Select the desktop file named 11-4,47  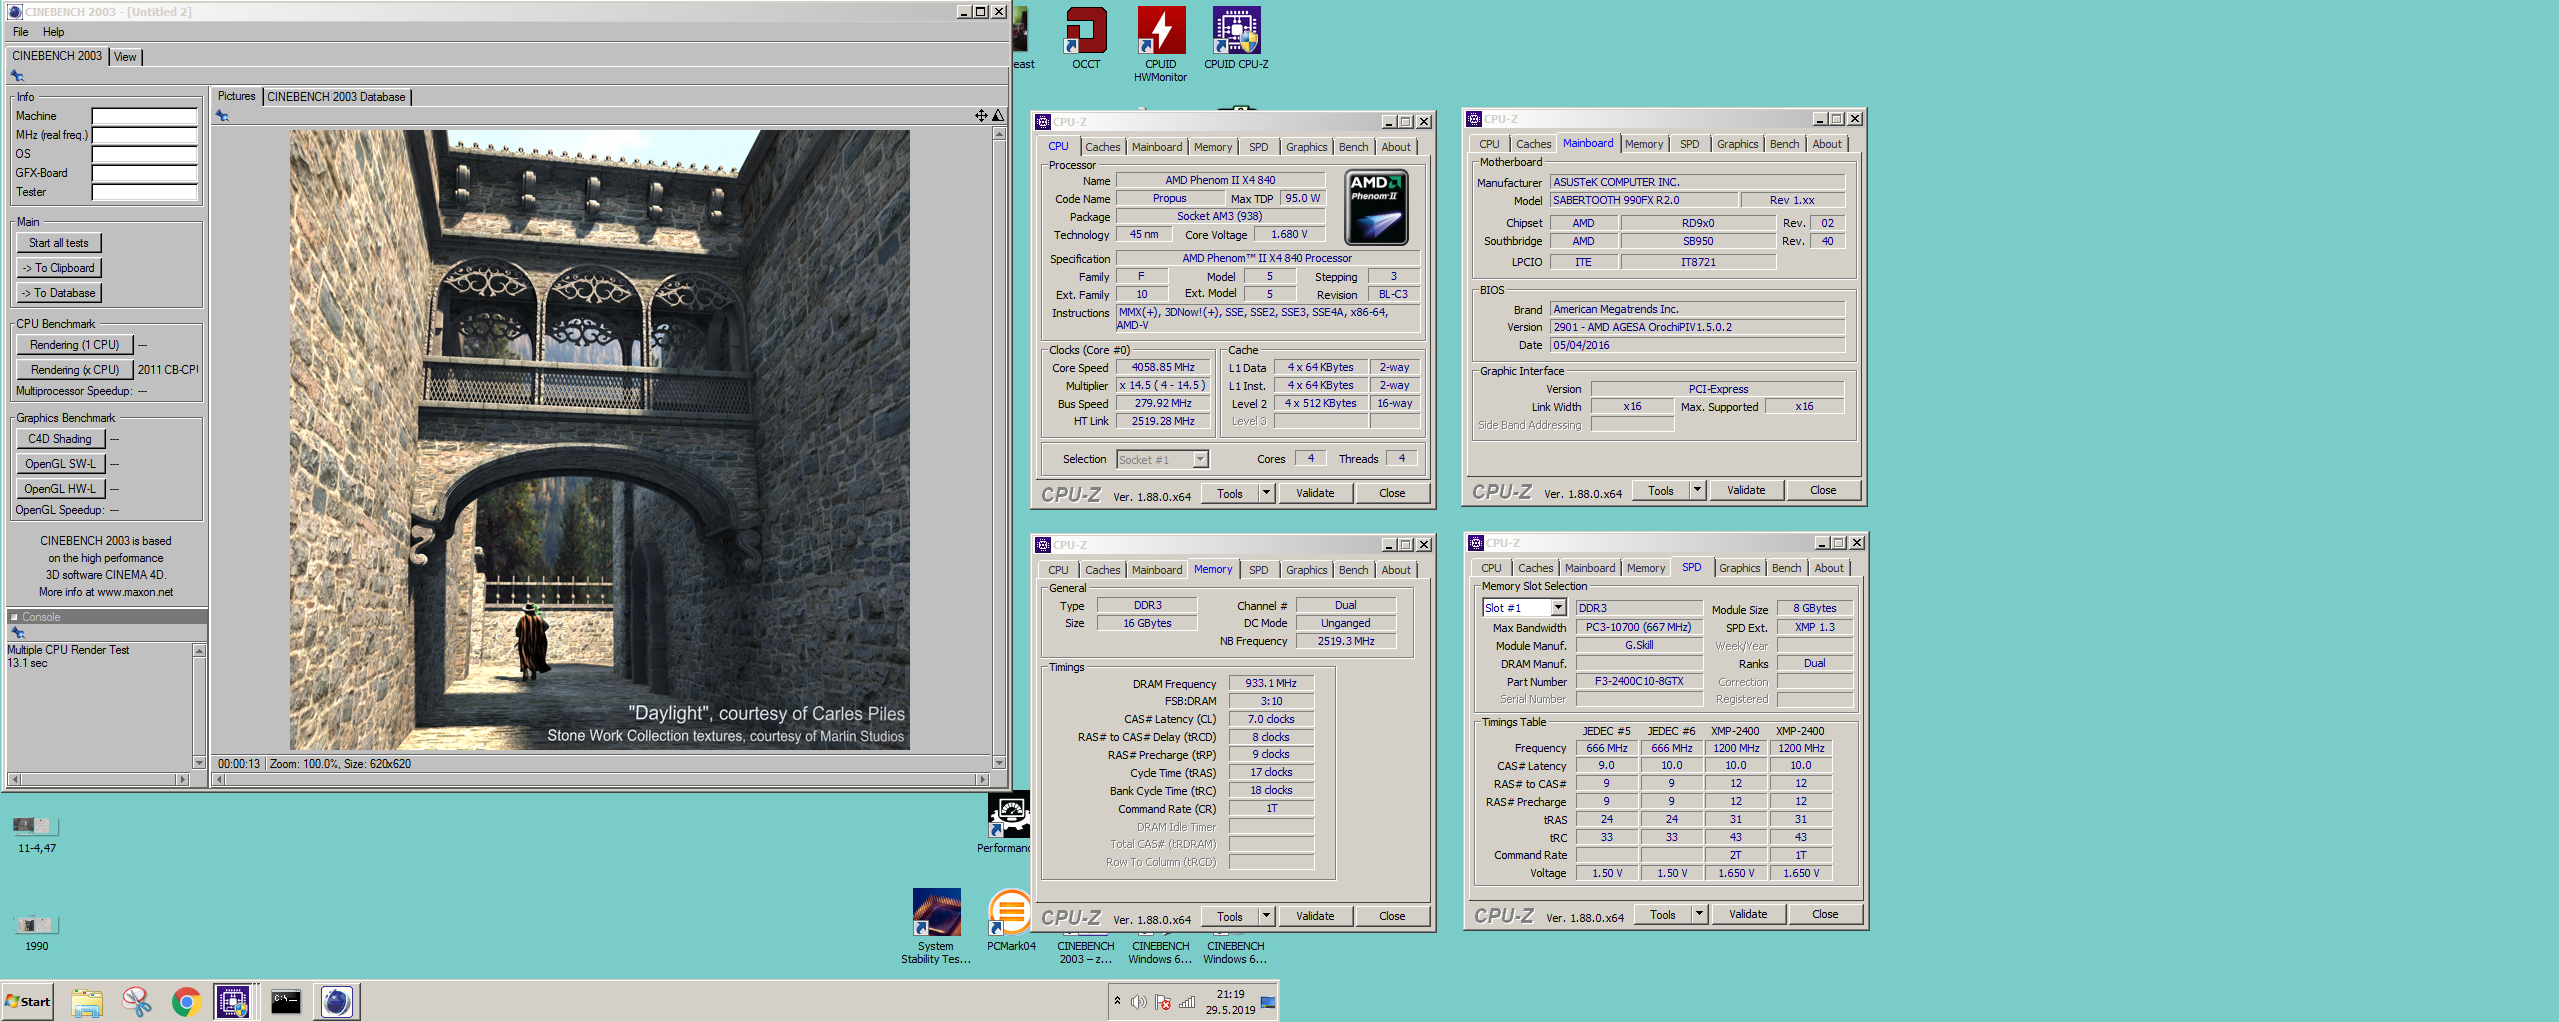[37, 835]
